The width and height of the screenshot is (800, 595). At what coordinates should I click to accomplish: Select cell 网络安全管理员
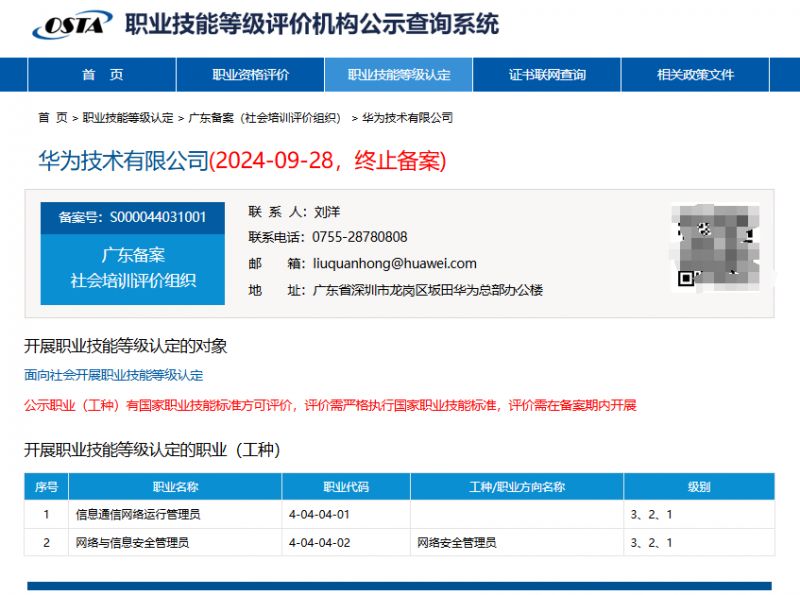[517, 542]
